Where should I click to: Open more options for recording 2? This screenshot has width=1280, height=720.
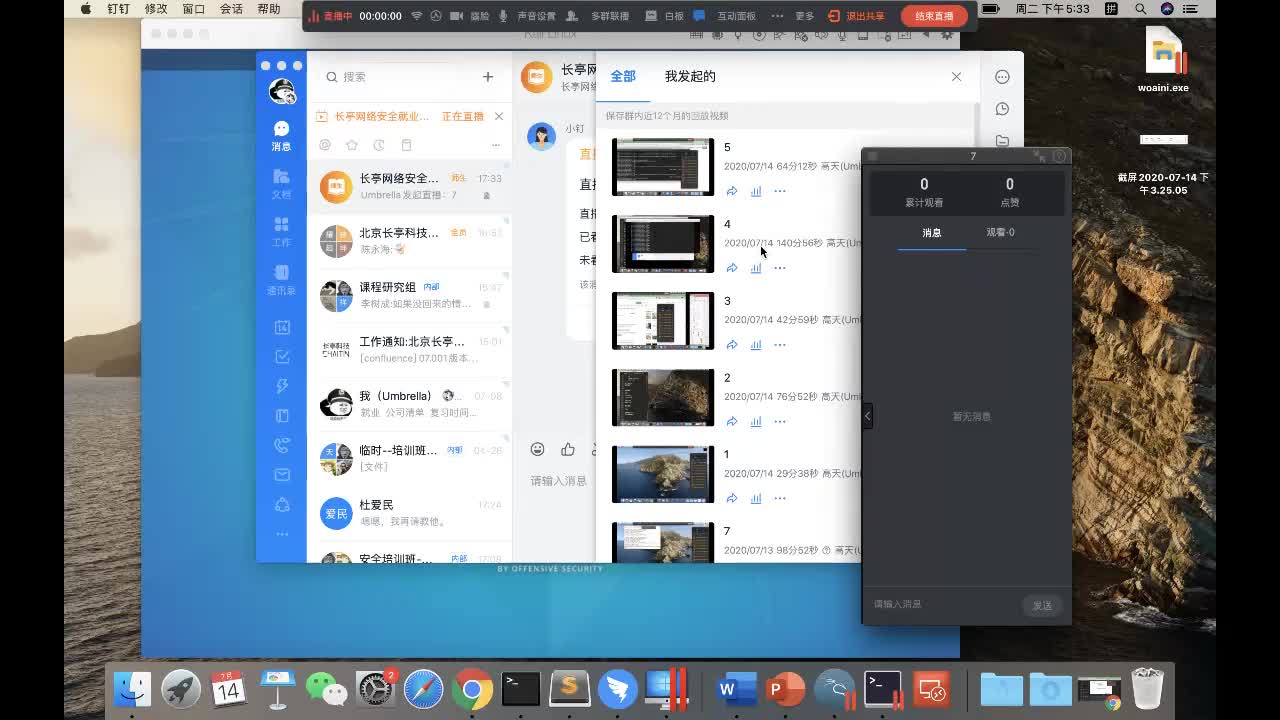[780, 422]
